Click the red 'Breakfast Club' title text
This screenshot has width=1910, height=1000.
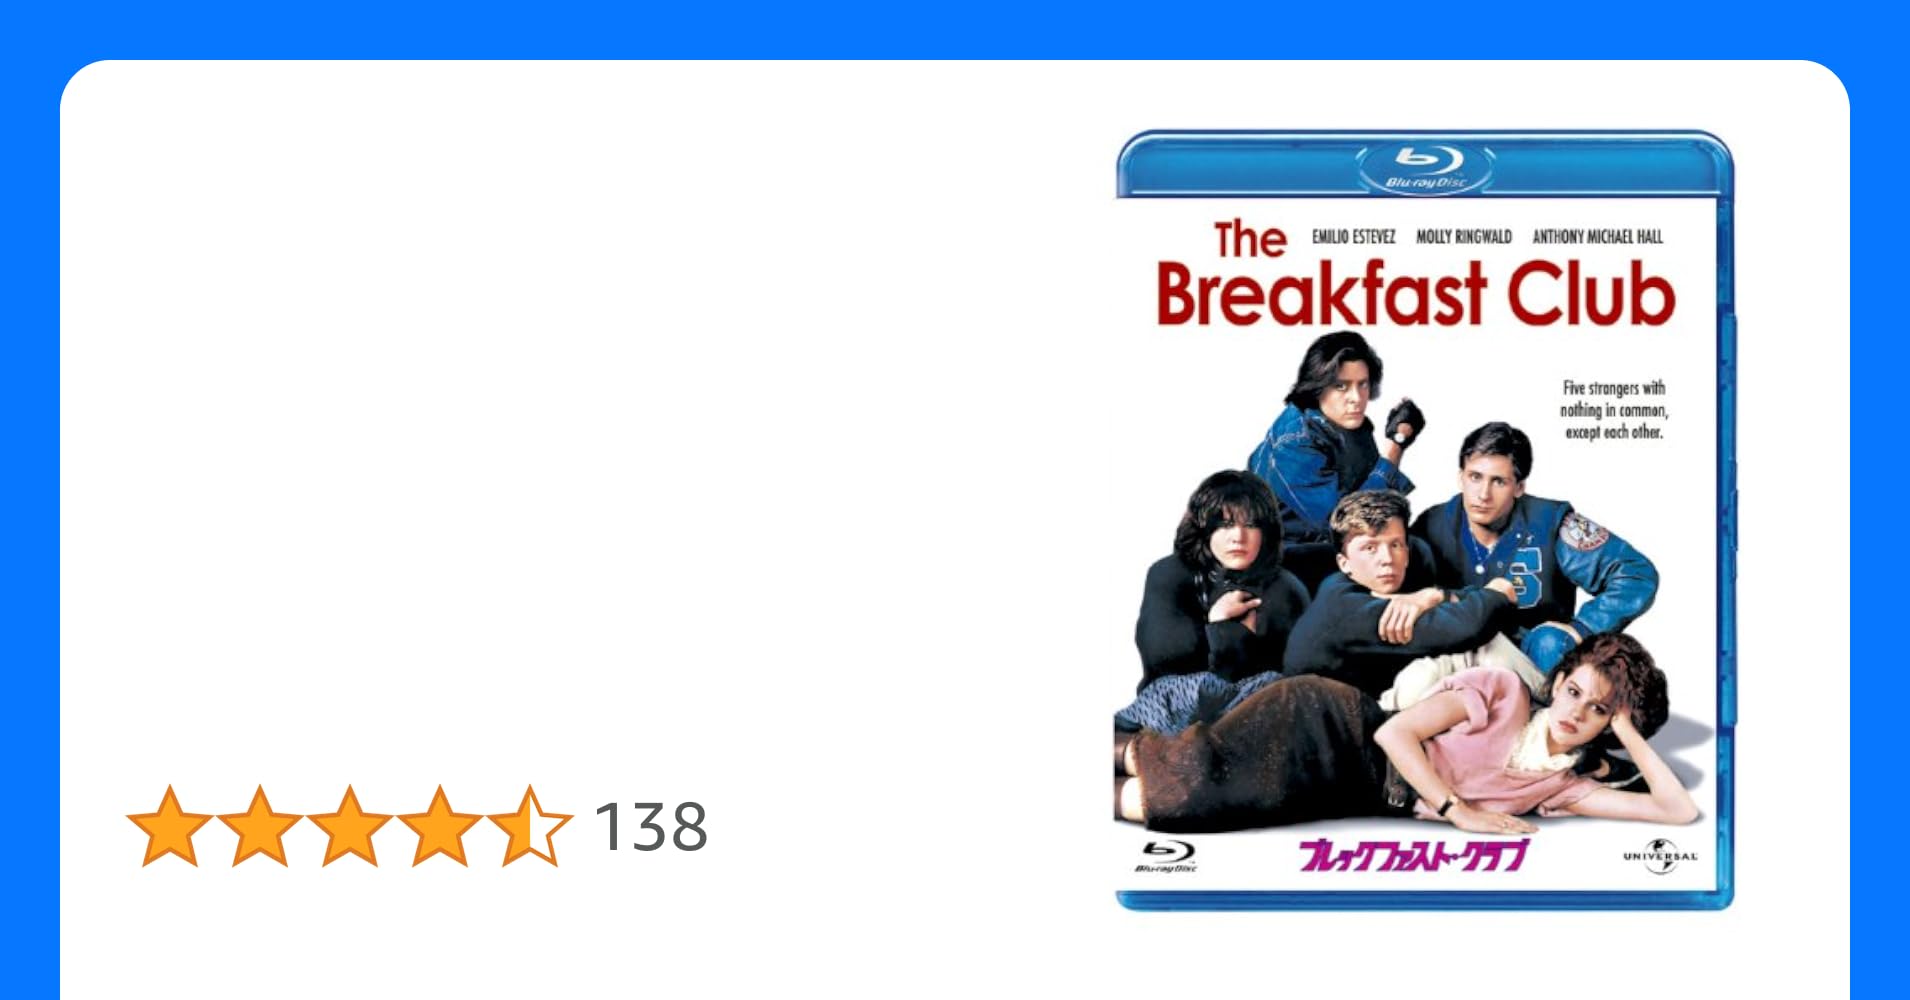(1416, 294)
